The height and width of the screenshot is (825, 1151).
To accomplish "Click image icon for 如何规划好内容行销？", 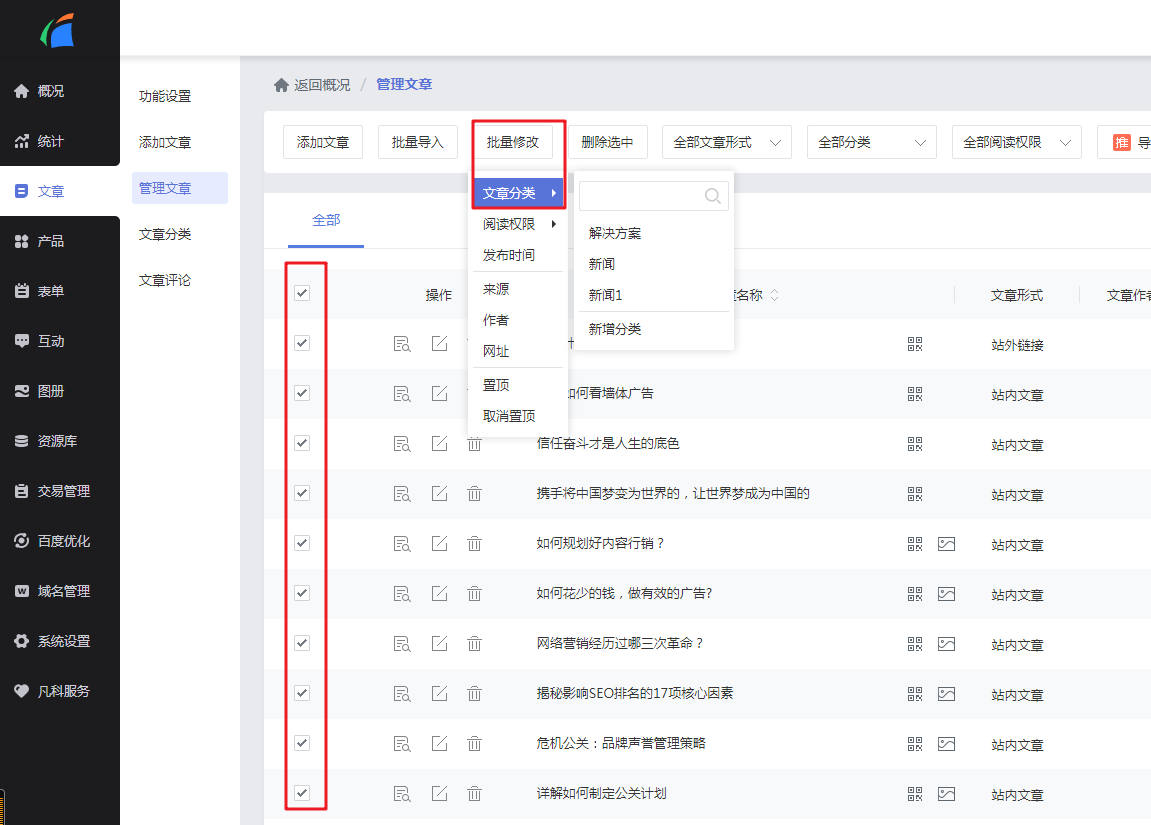I will point(946,544).
